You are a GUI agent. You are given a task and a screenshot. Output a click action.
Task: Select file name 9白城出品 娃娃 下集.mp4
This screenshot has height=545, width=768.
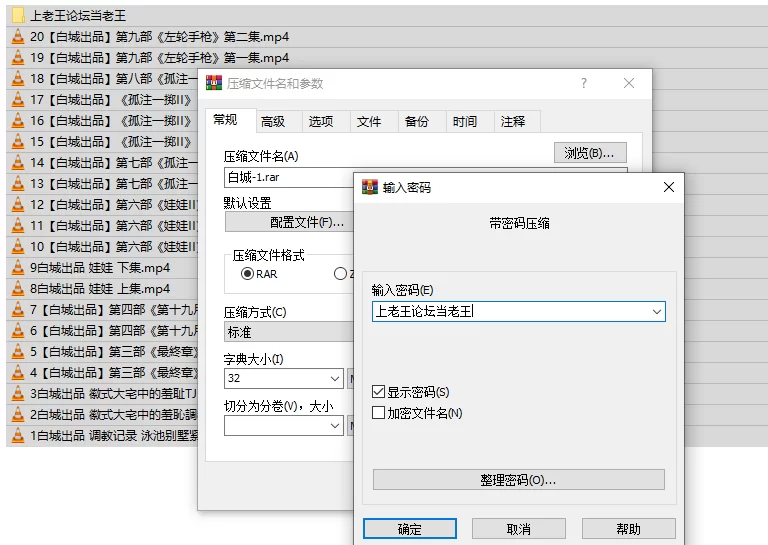click(x=100, y=268)
